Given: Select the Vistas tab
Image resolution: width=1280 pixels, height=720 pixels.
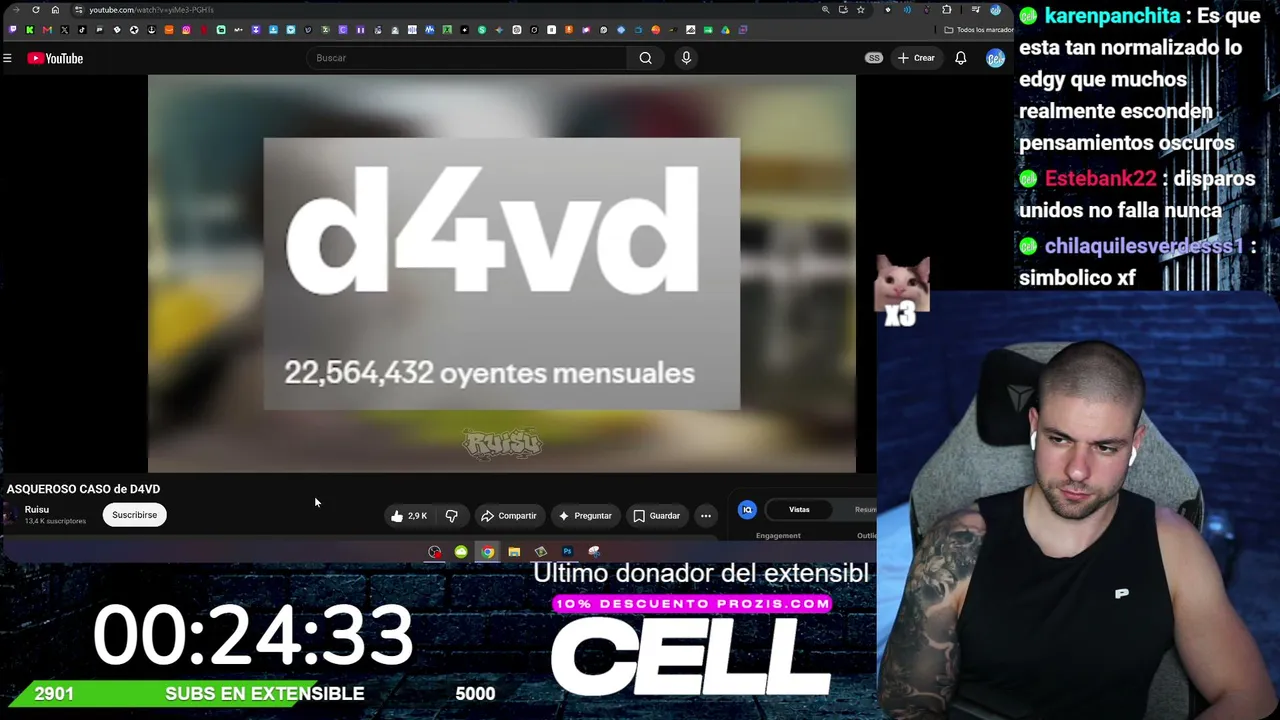Looking at the screenshot, I should (x=799, y=510).
